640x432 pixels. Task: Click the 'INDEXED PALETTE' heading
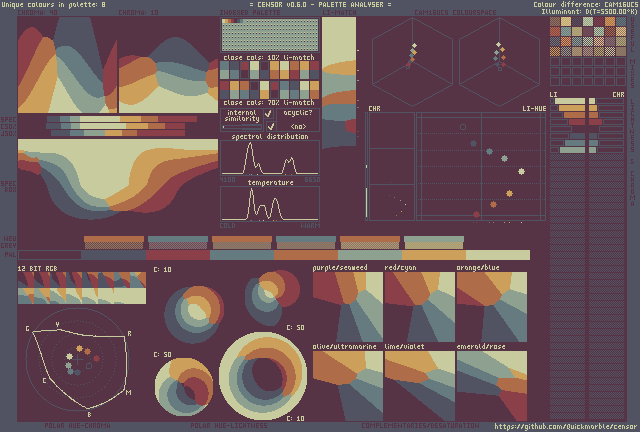click(x=250, y=13)
